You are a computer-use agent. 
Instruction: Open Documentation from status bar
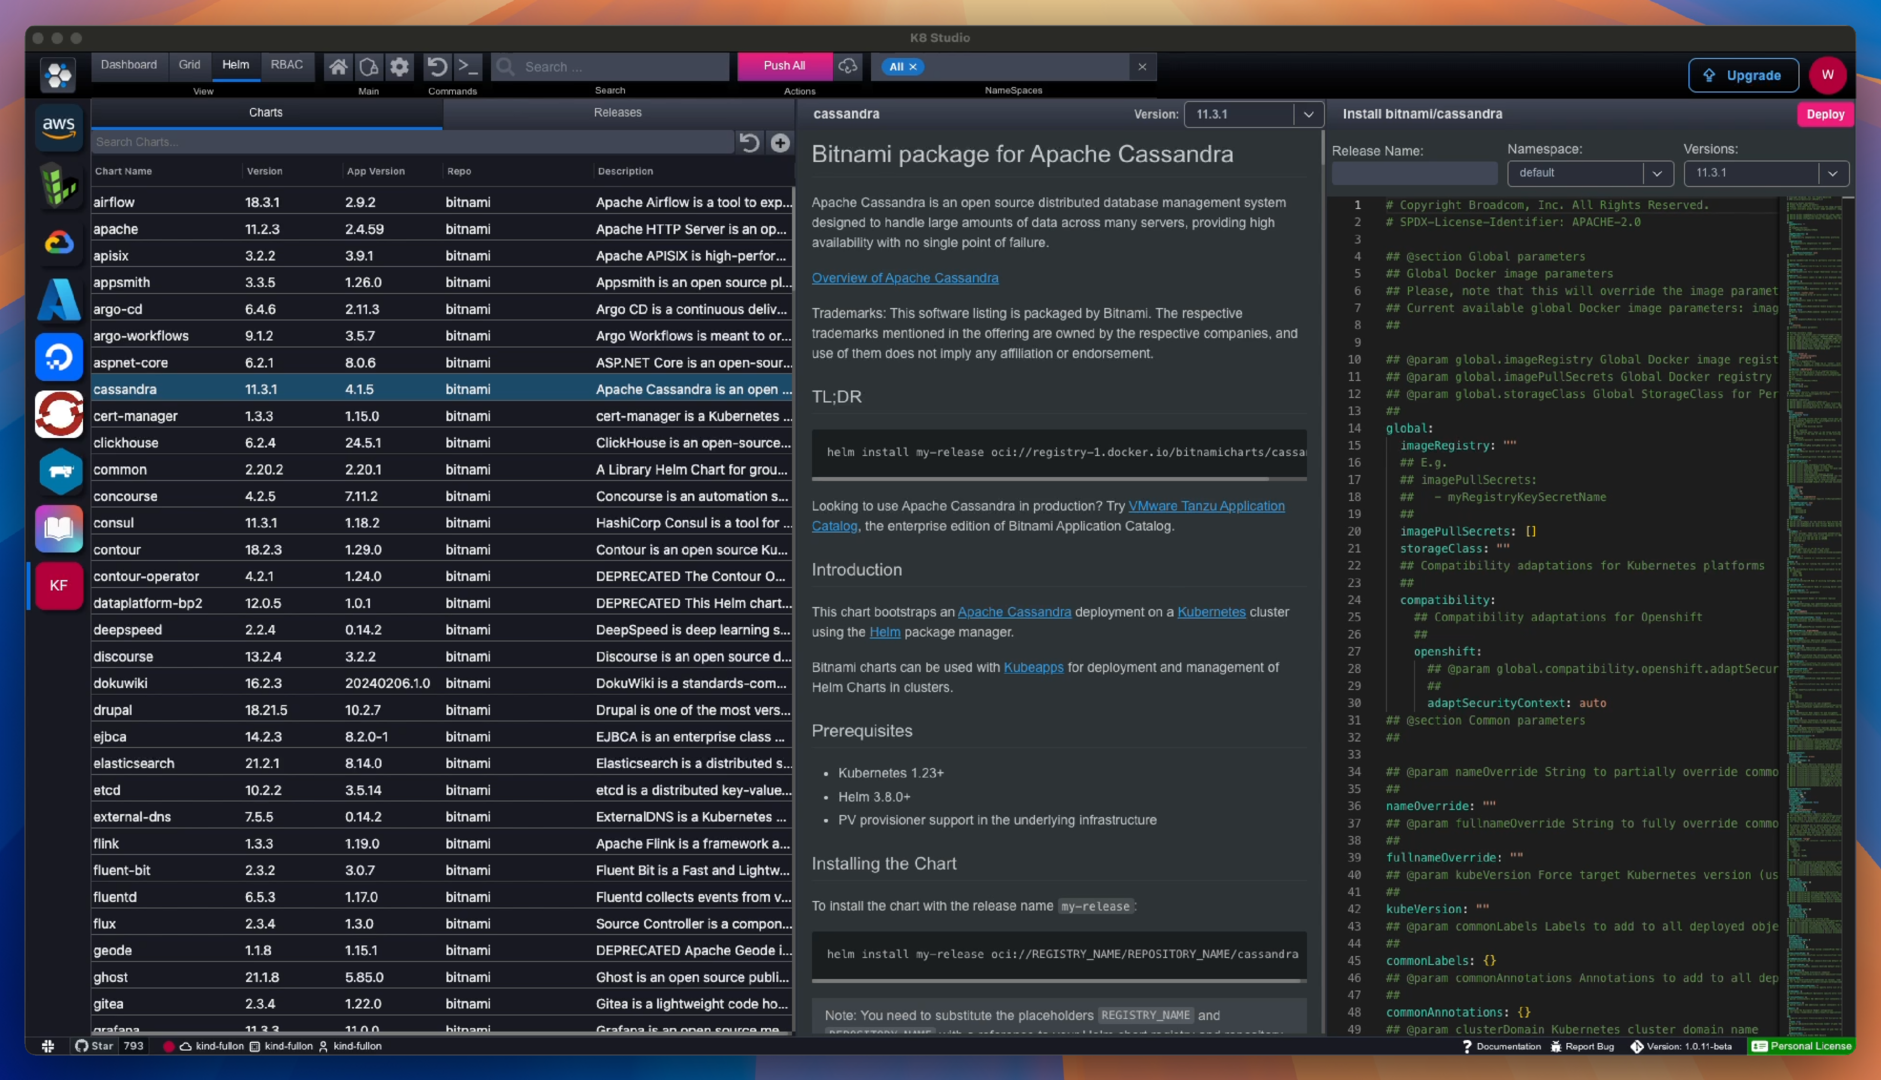(1501, 1046)
